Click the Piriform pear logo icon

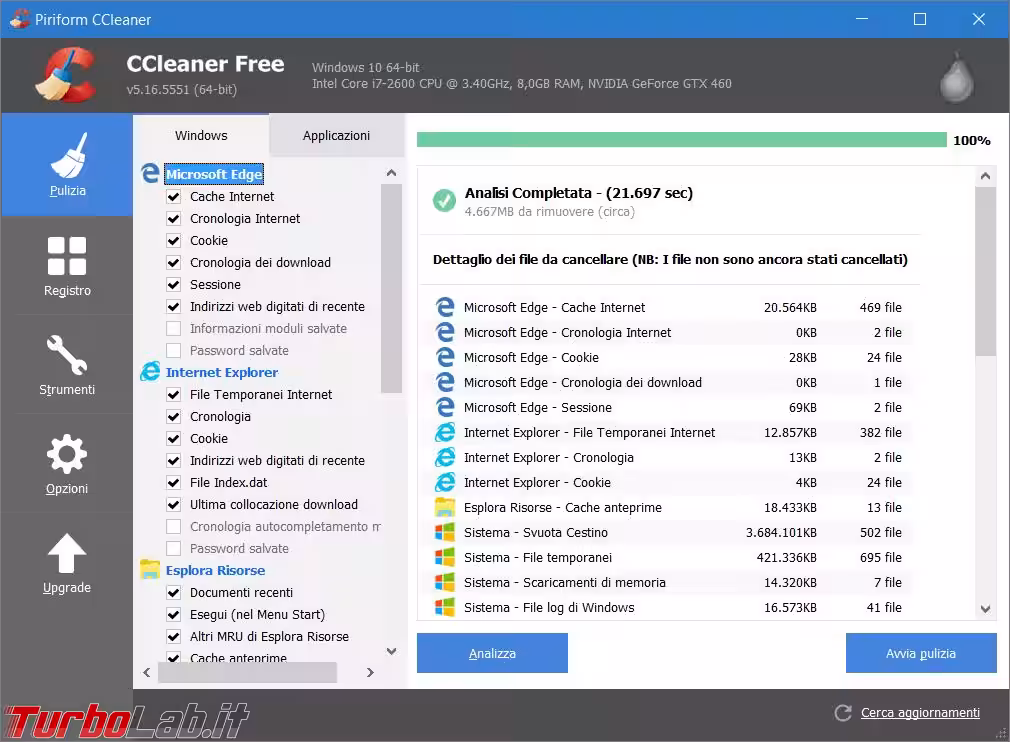(954, 77)
